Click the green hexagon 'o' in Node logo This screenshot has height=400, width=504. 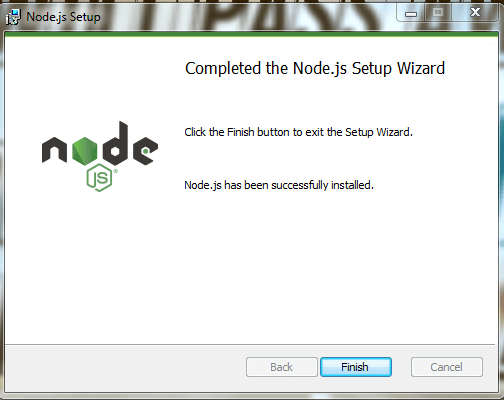(85, 151)
